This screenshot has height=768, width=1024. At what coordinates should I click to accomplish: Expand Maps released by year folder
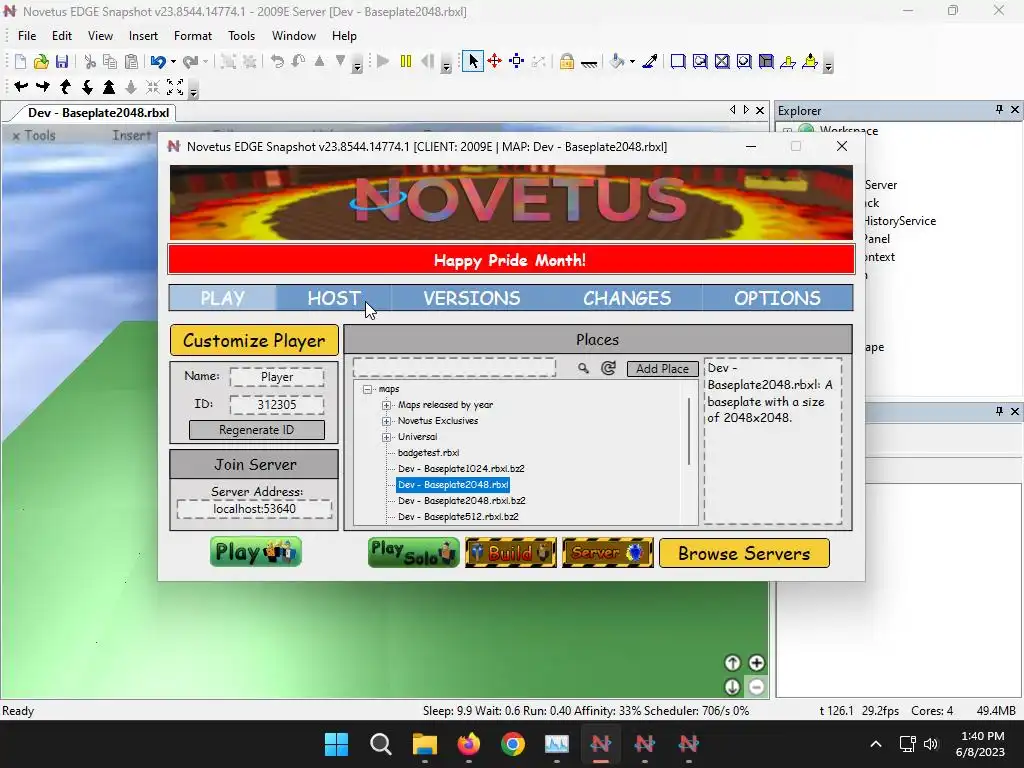coord(387,405)
